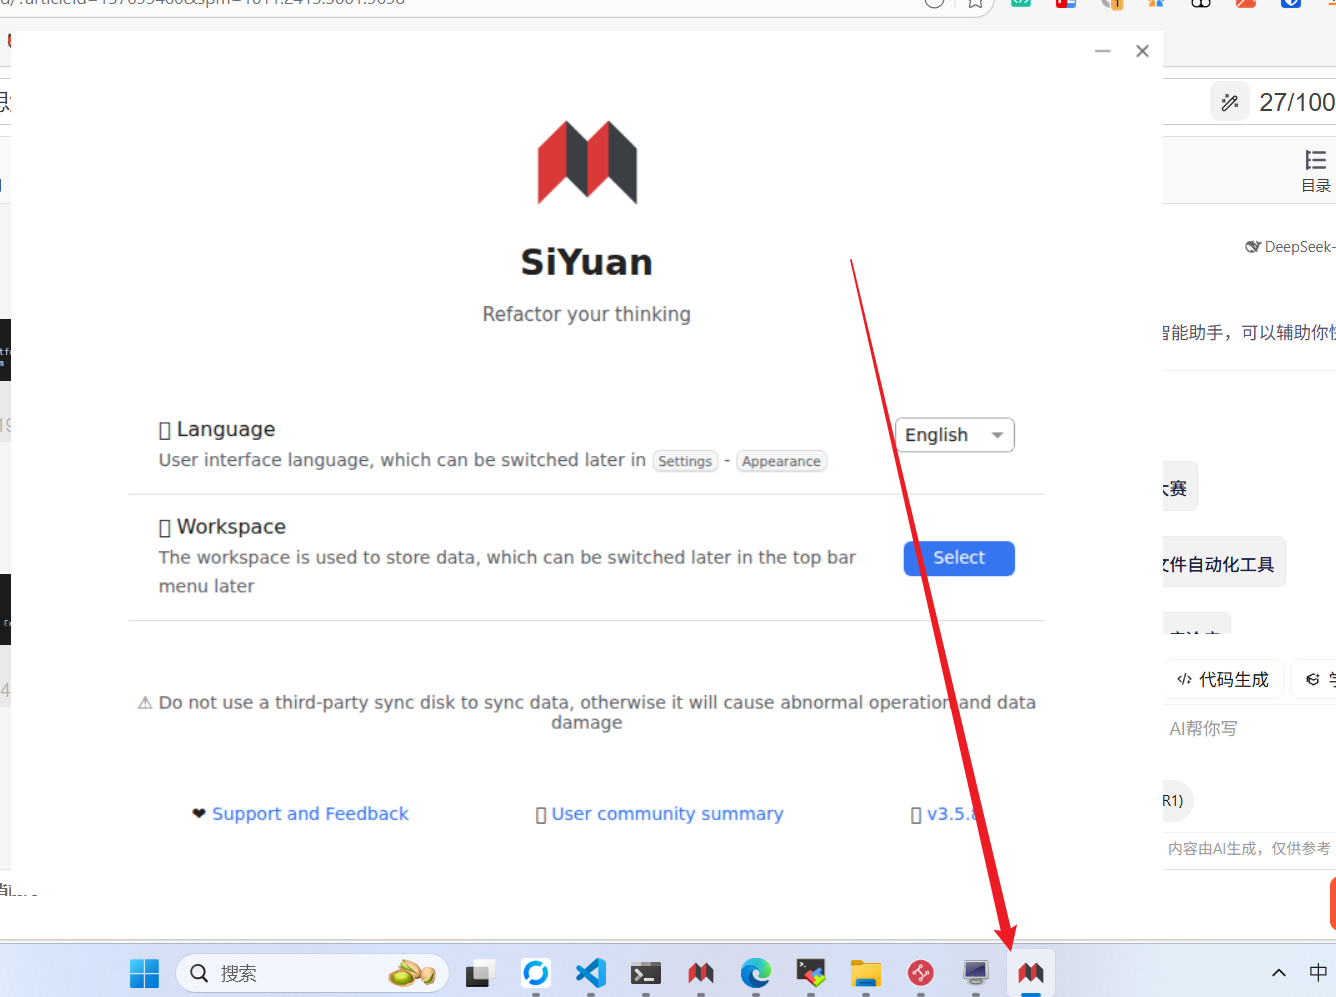Click the Settings keycap label
The height and width of the screenshot is (997, 1336).
point(685,461)
